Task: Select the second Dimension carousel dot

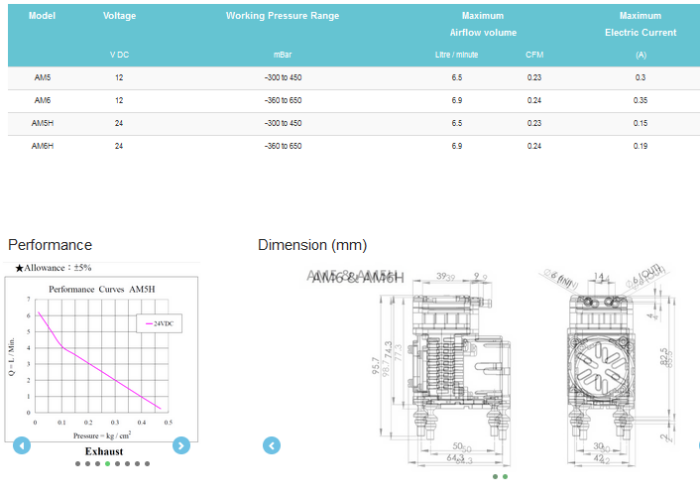Action: (505, 477)
